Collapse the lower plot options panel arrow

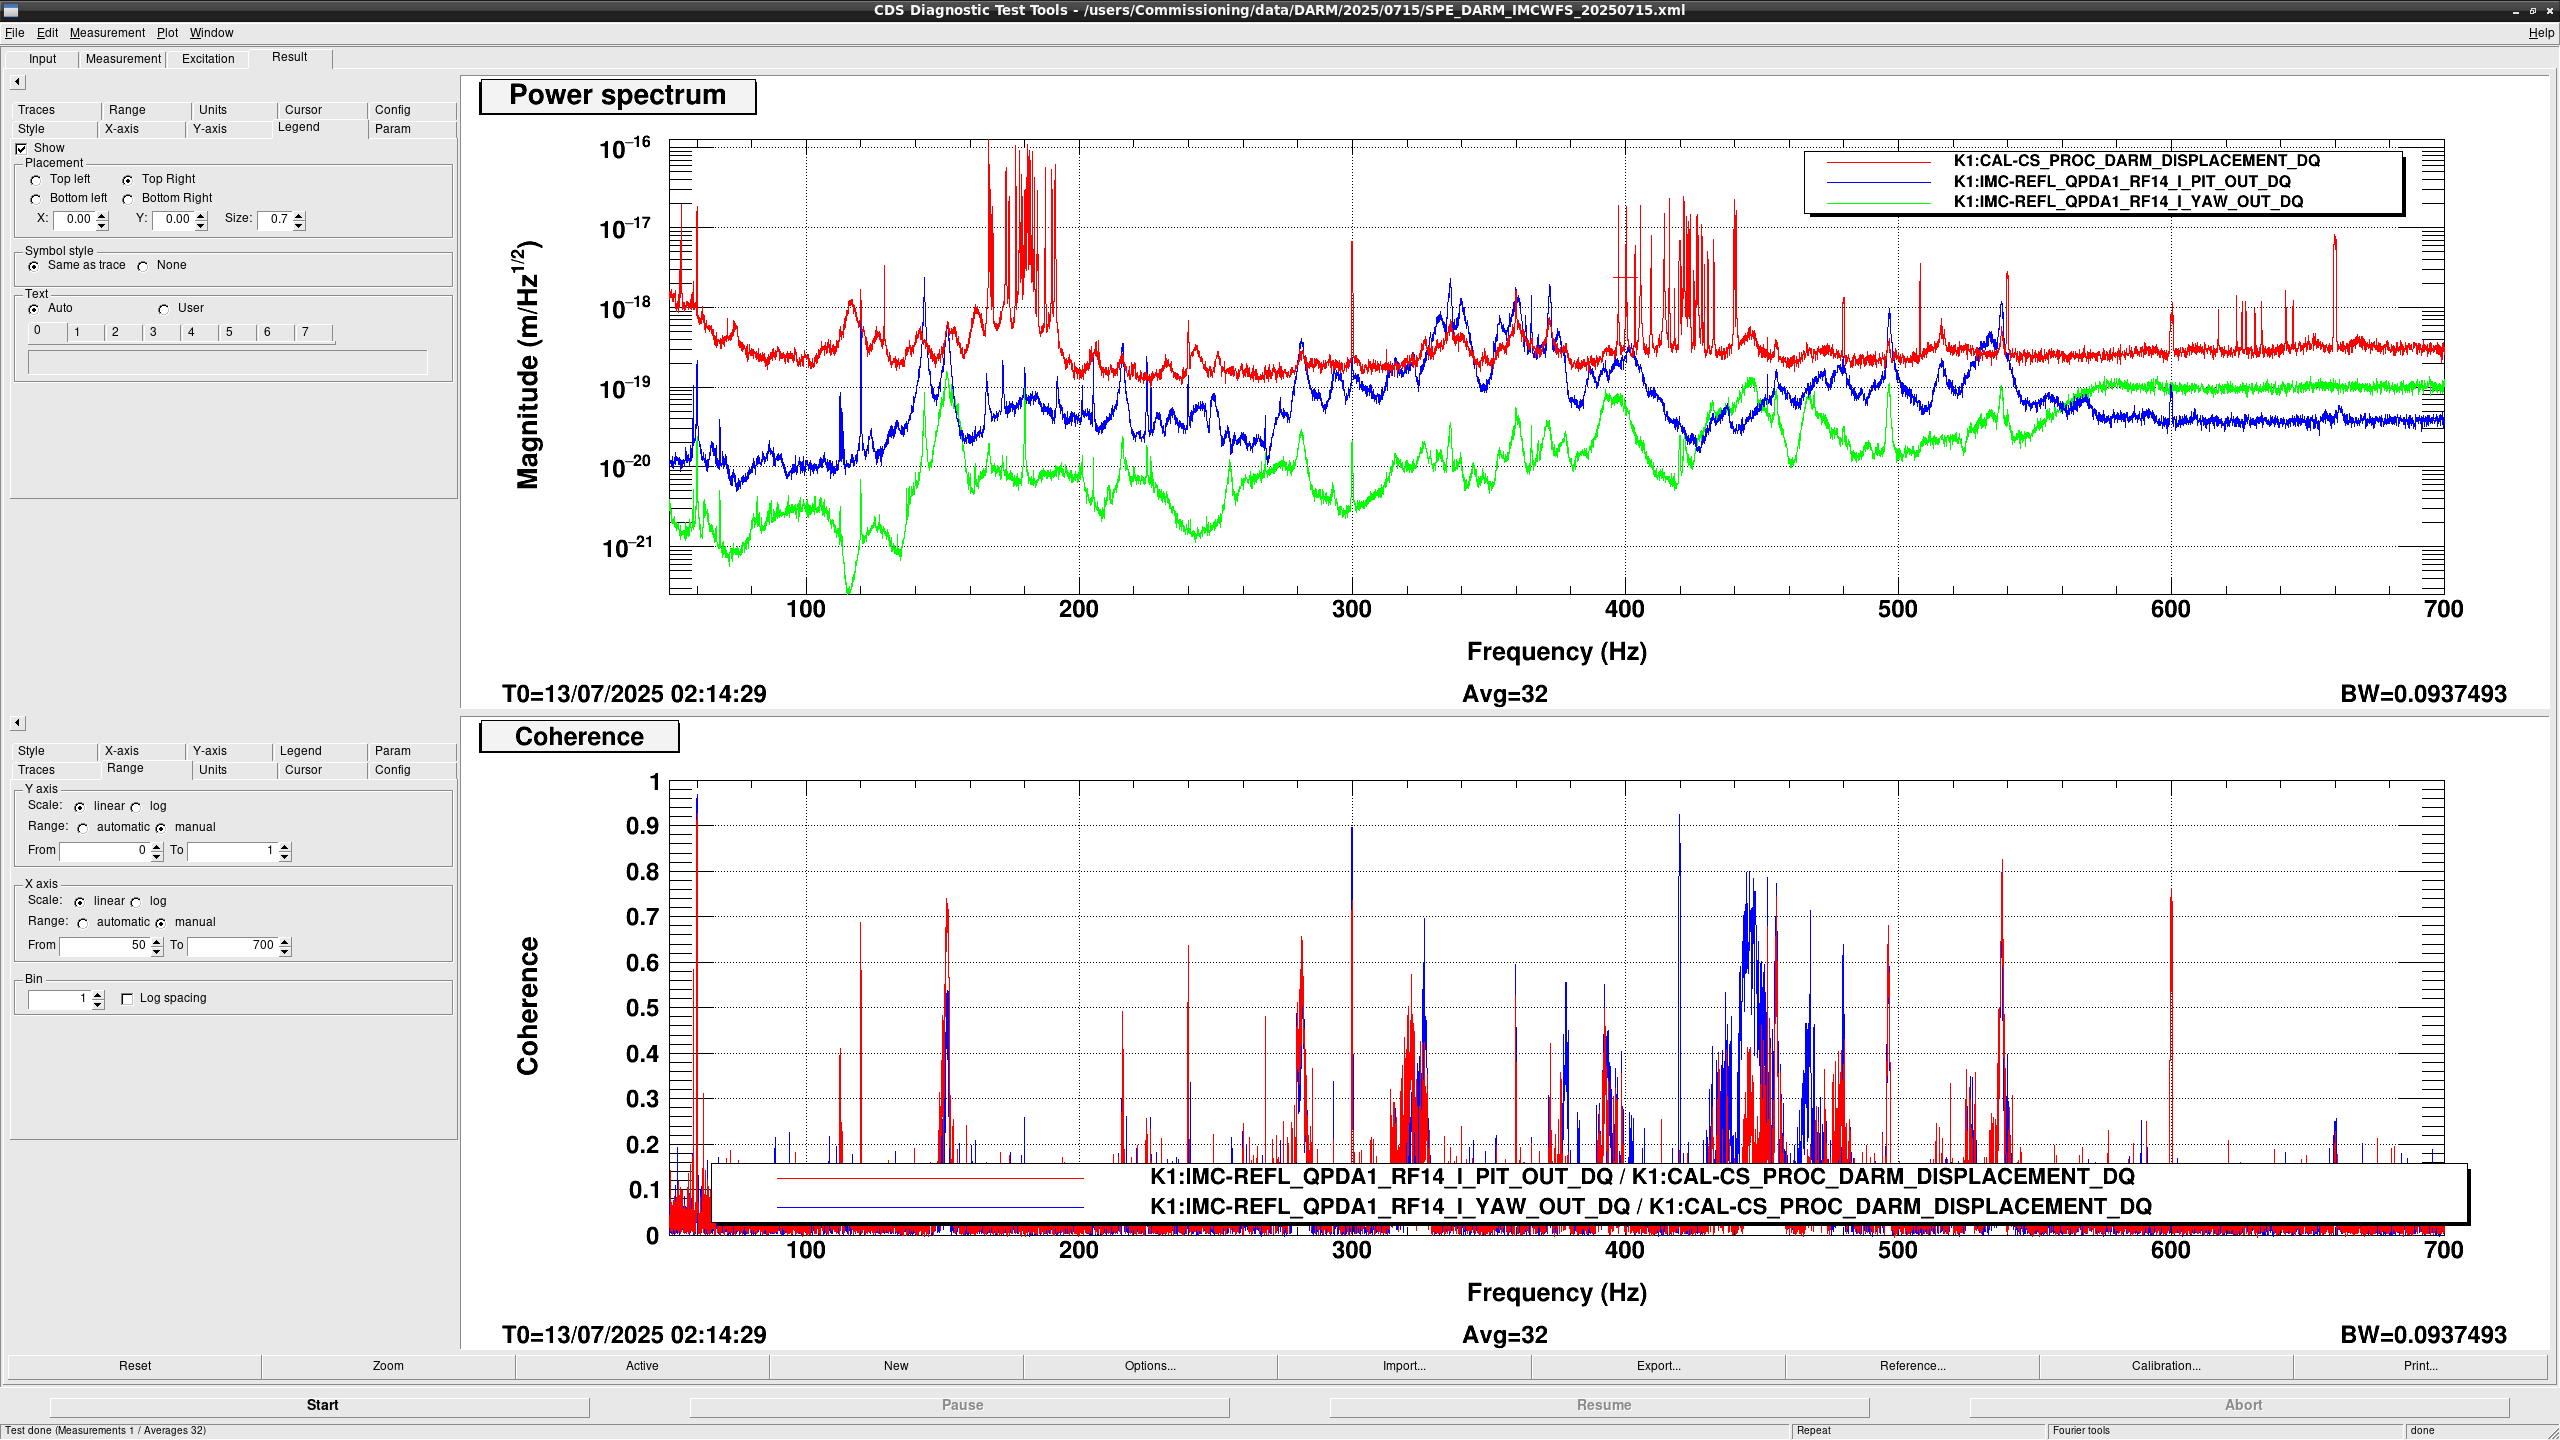pyautogui.click(x=18, y=723)
